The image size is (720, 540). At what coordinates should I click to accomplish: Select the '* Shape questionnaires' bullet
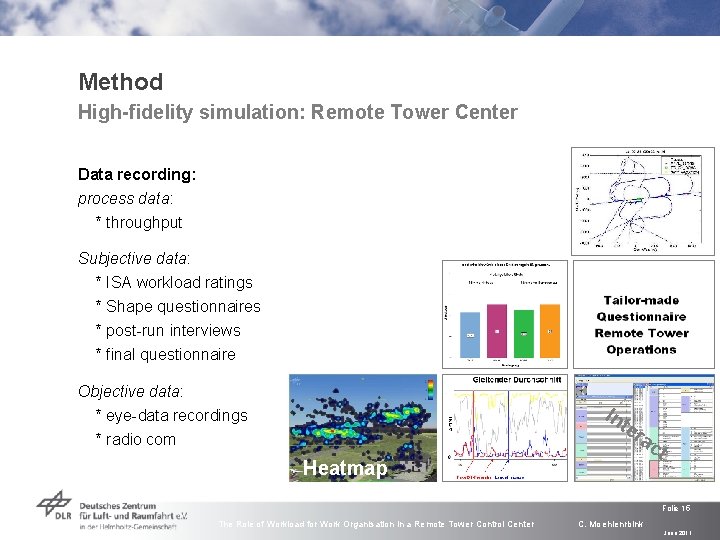[x=178, y=306]
